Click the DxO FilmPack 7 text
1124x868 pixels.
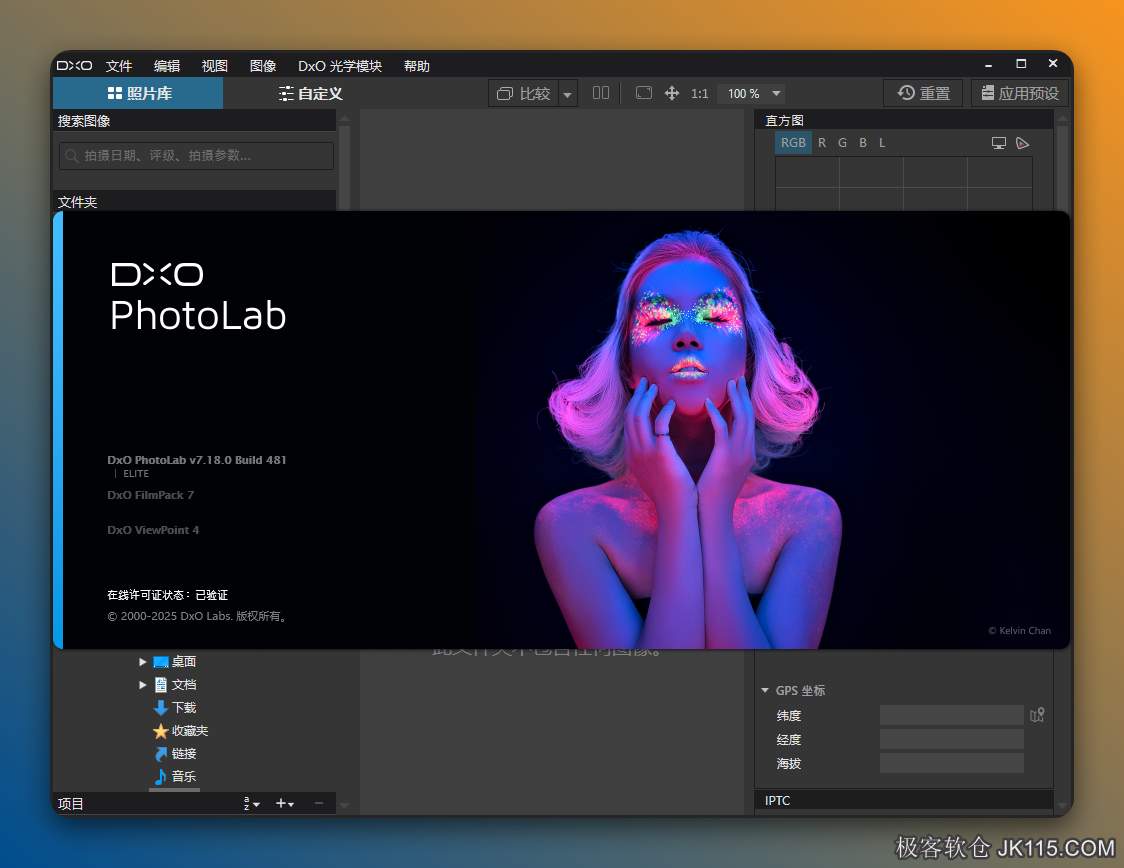tap(151, 495)
